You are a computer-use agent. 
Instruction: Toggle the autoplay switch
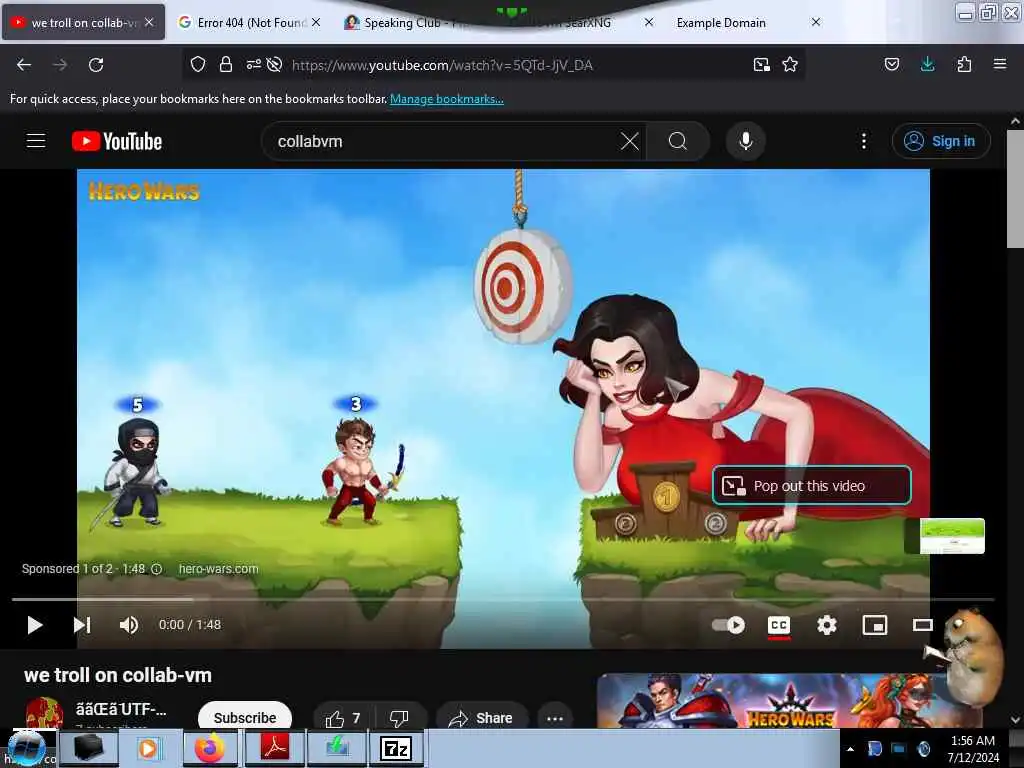pyautogui.click(x=728, y=625)
